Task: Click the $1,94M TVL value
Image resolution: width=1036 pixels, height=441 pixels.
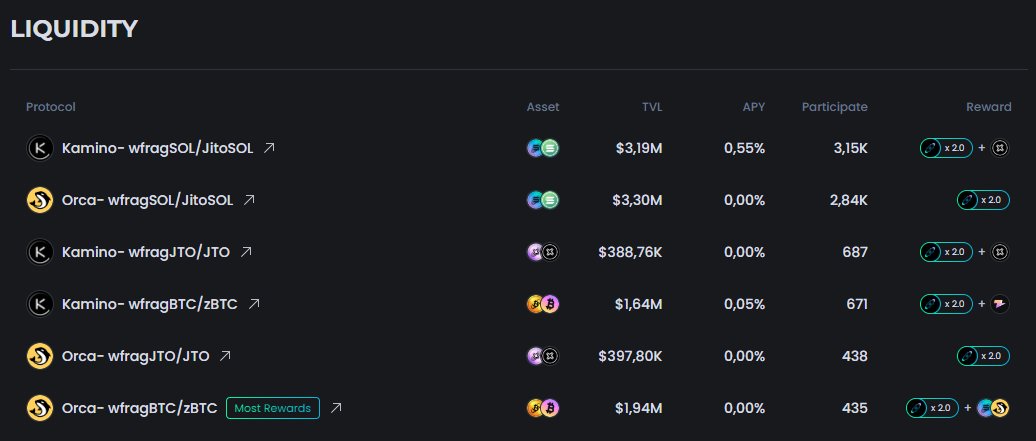Action: click(x=638, y=408)
